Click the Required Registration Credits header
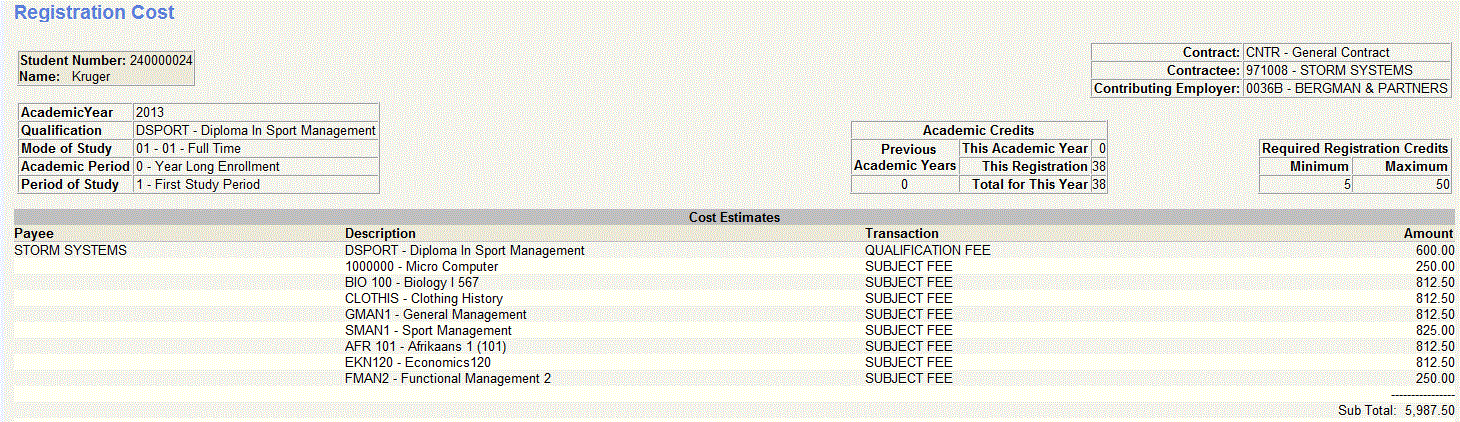The height and width of the screenshot is (422, 1460). pyautogui.click(x=1355, y=148)
